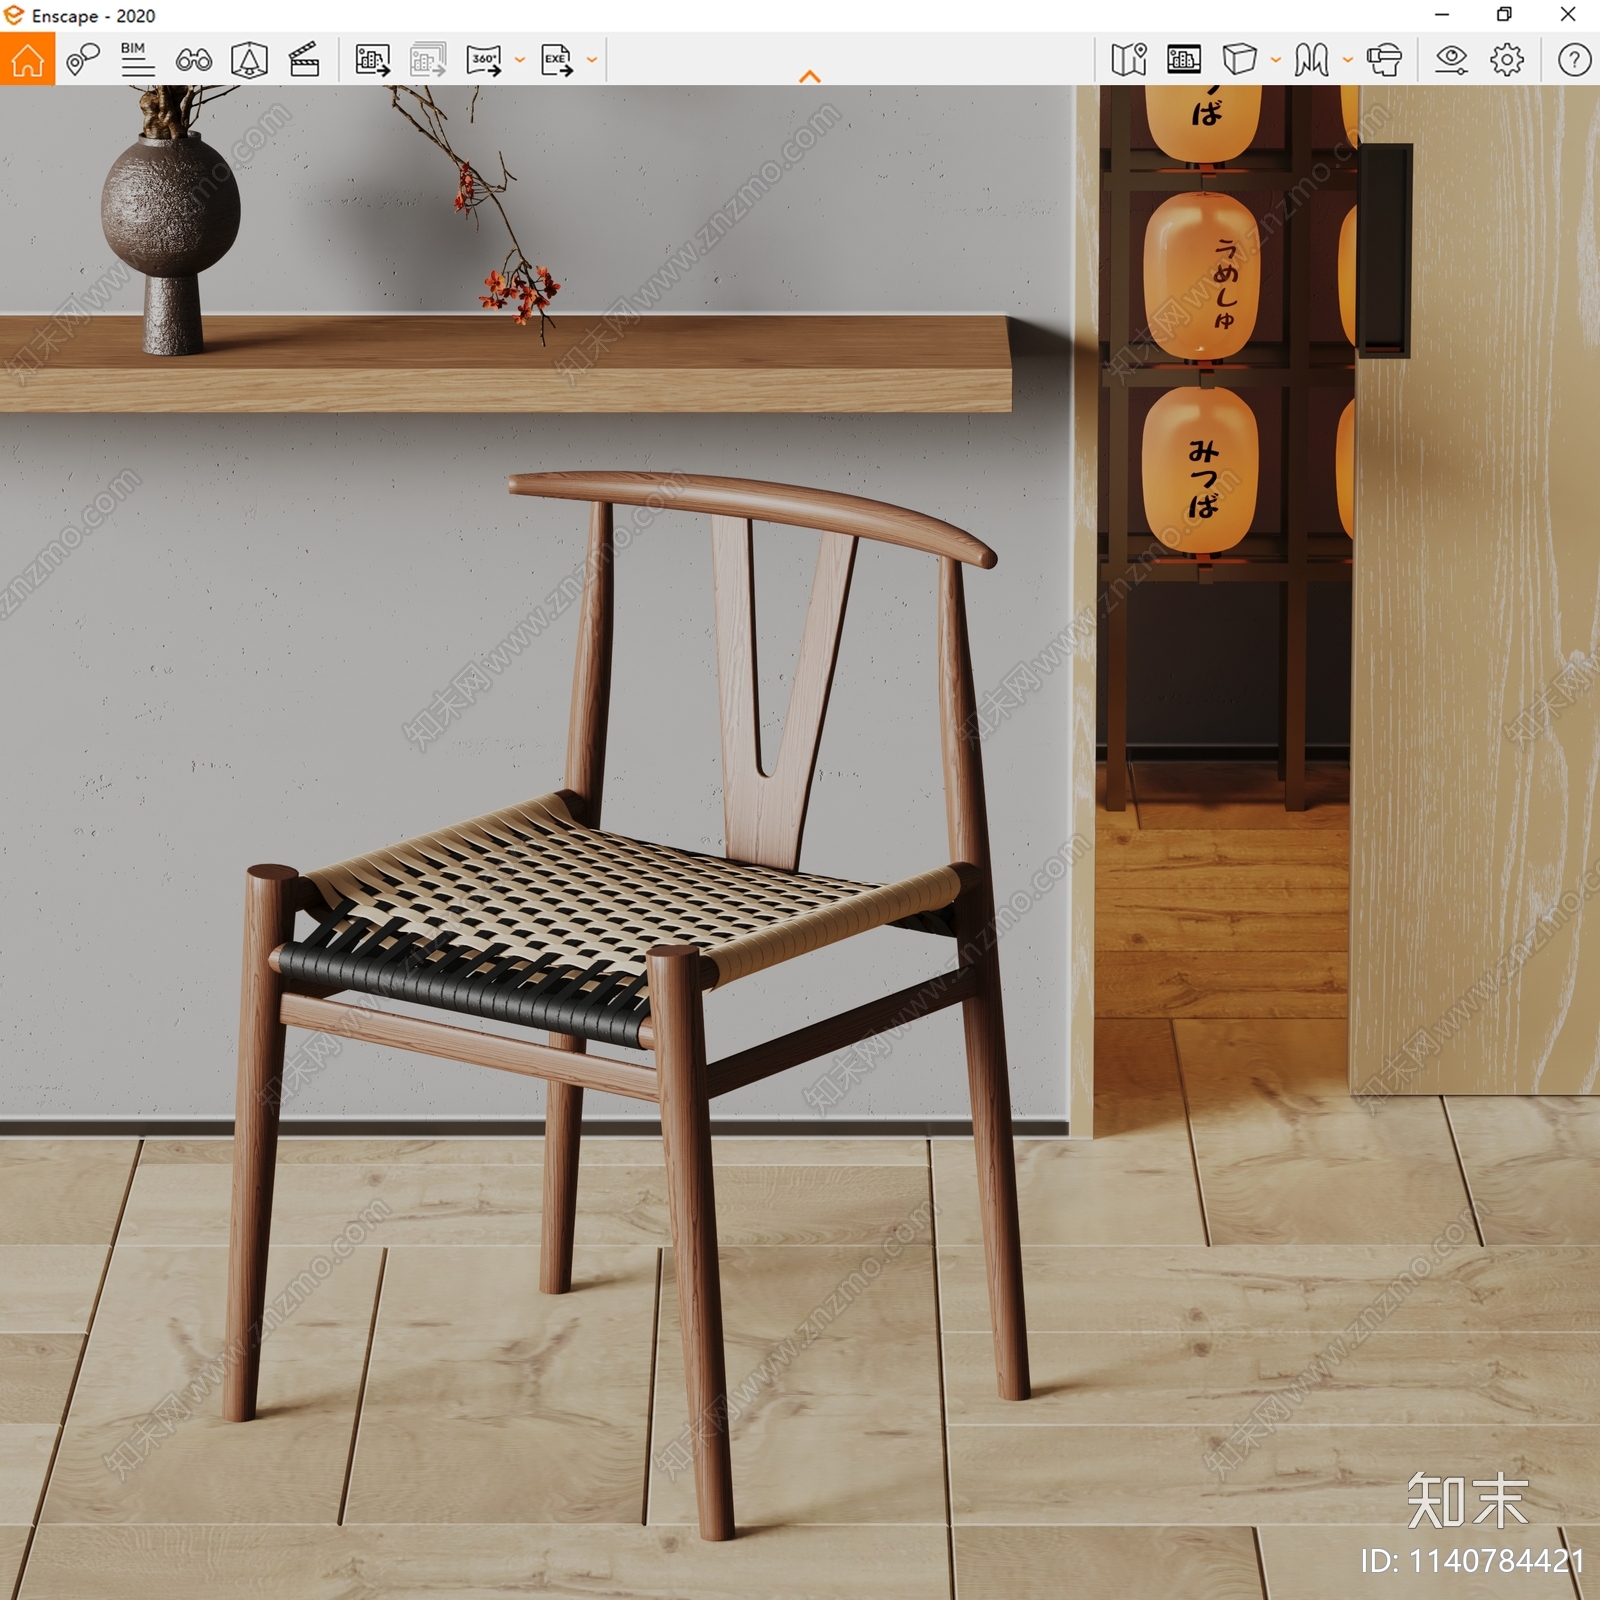The image size is (1600, 1600).
Task: Click the Enscape logo in title bar
Action: click(14, 15)
